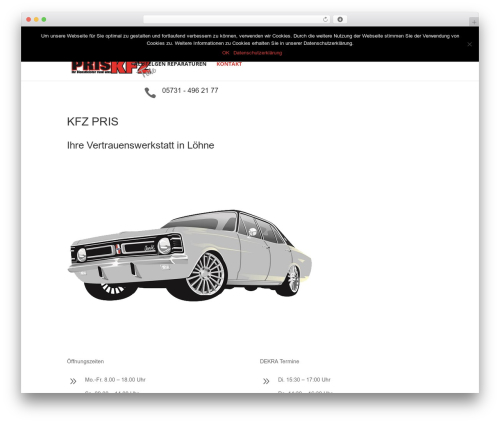Viewport: 500px width, 423px height.
Task: Open a new tab with plus button
Action: [x=474, y=22]
